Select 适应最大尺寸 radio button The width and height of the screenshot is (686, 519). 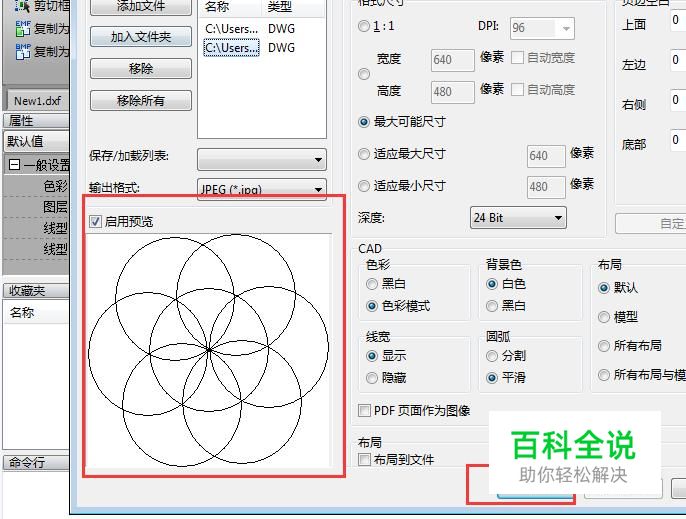tap(364, 154)
